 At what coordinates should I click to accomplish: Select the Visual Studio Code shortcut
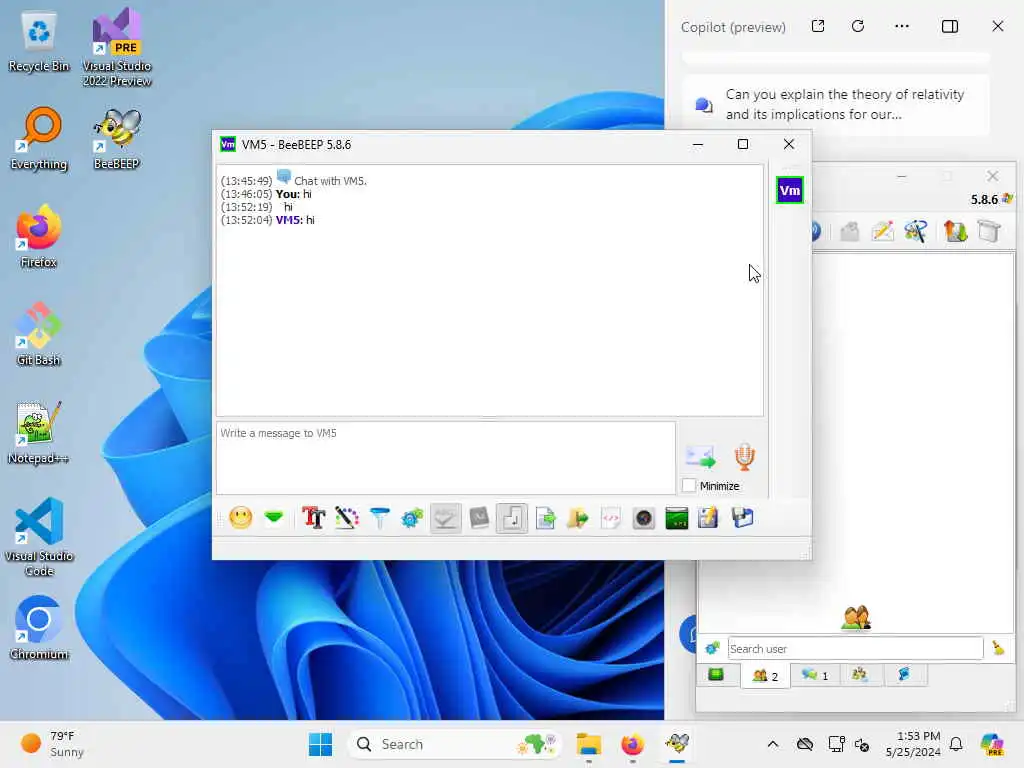39,537
